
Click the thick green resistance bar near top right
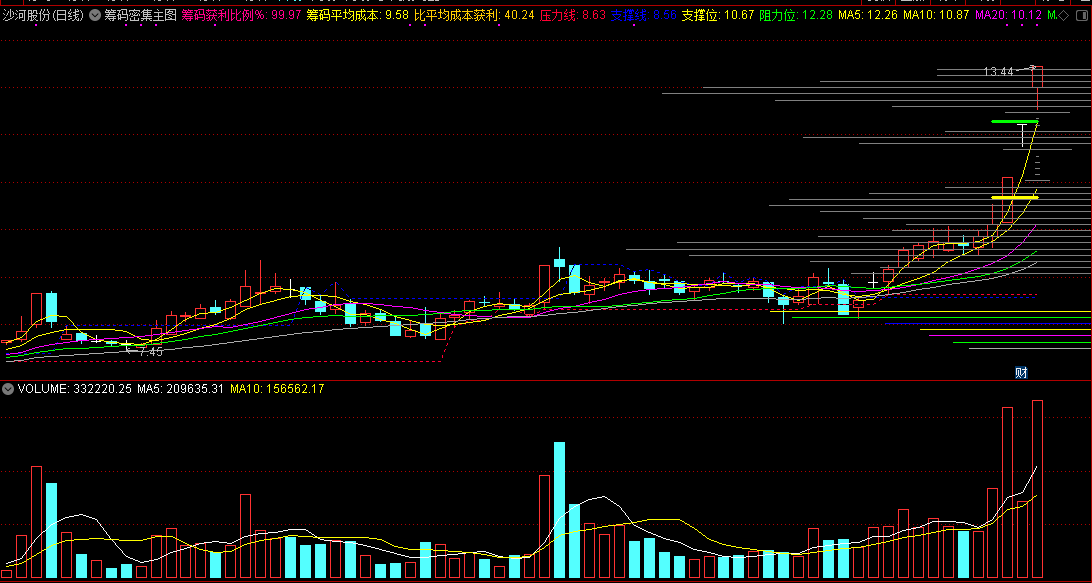[x=1014, y=121]
